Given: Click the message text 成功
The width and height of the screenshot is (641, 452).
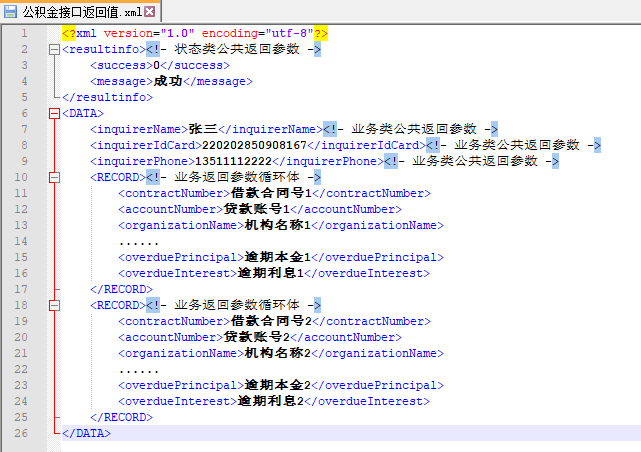Looking at the screenshot, I should click(x=168, y=81).
